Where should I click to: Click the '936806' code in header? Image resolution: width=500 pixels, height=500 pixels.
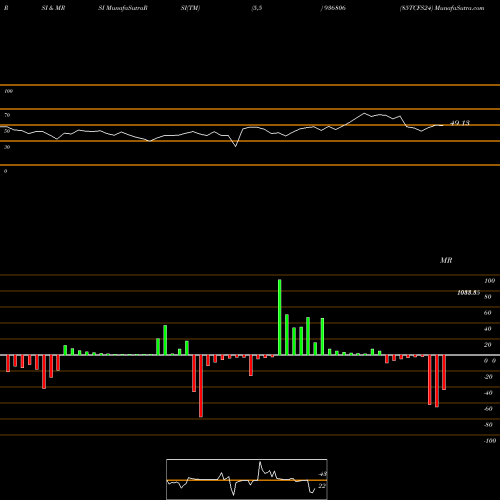[x=335, y=8]
